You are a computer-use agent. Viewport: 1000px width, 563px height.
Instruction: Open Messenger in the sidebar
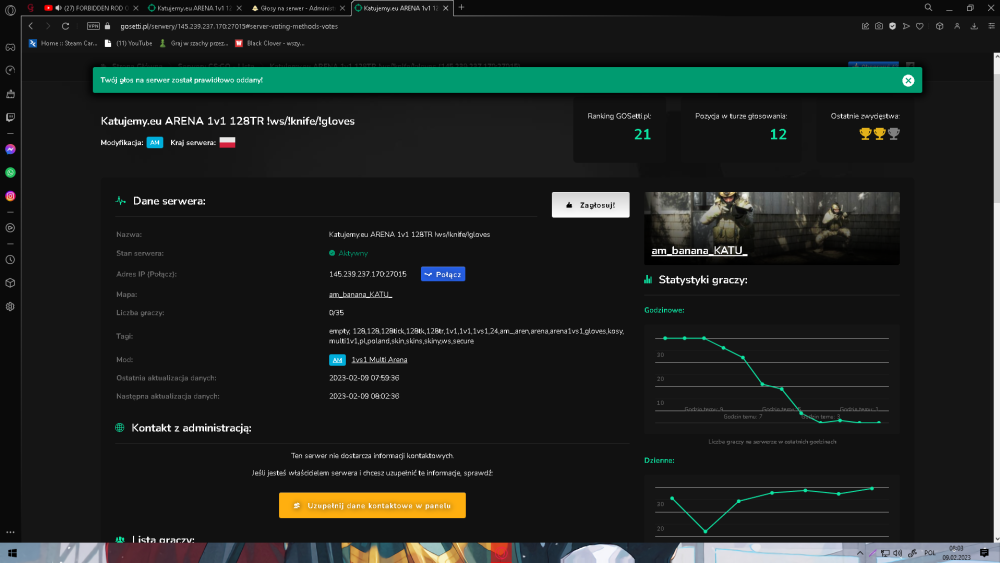point(10,149)
